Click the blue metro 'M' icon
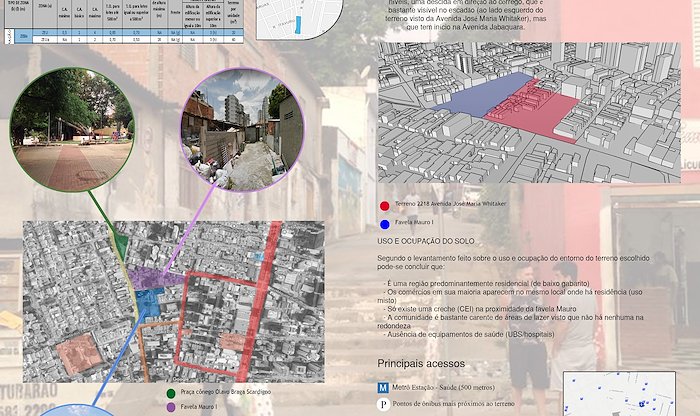 coord(383,387)
